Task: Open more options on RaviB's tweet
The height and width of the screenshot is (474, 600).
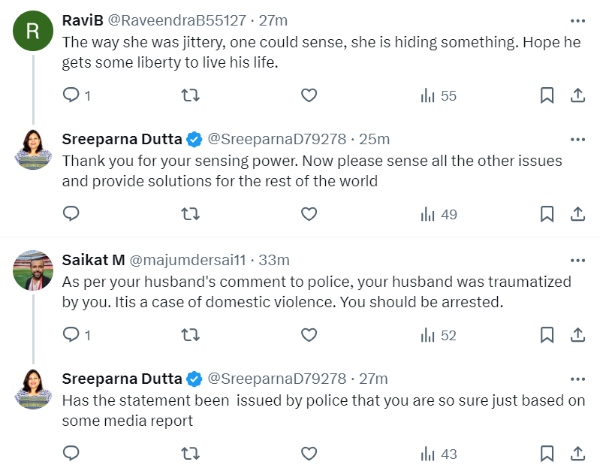Action: coord(577,20)
